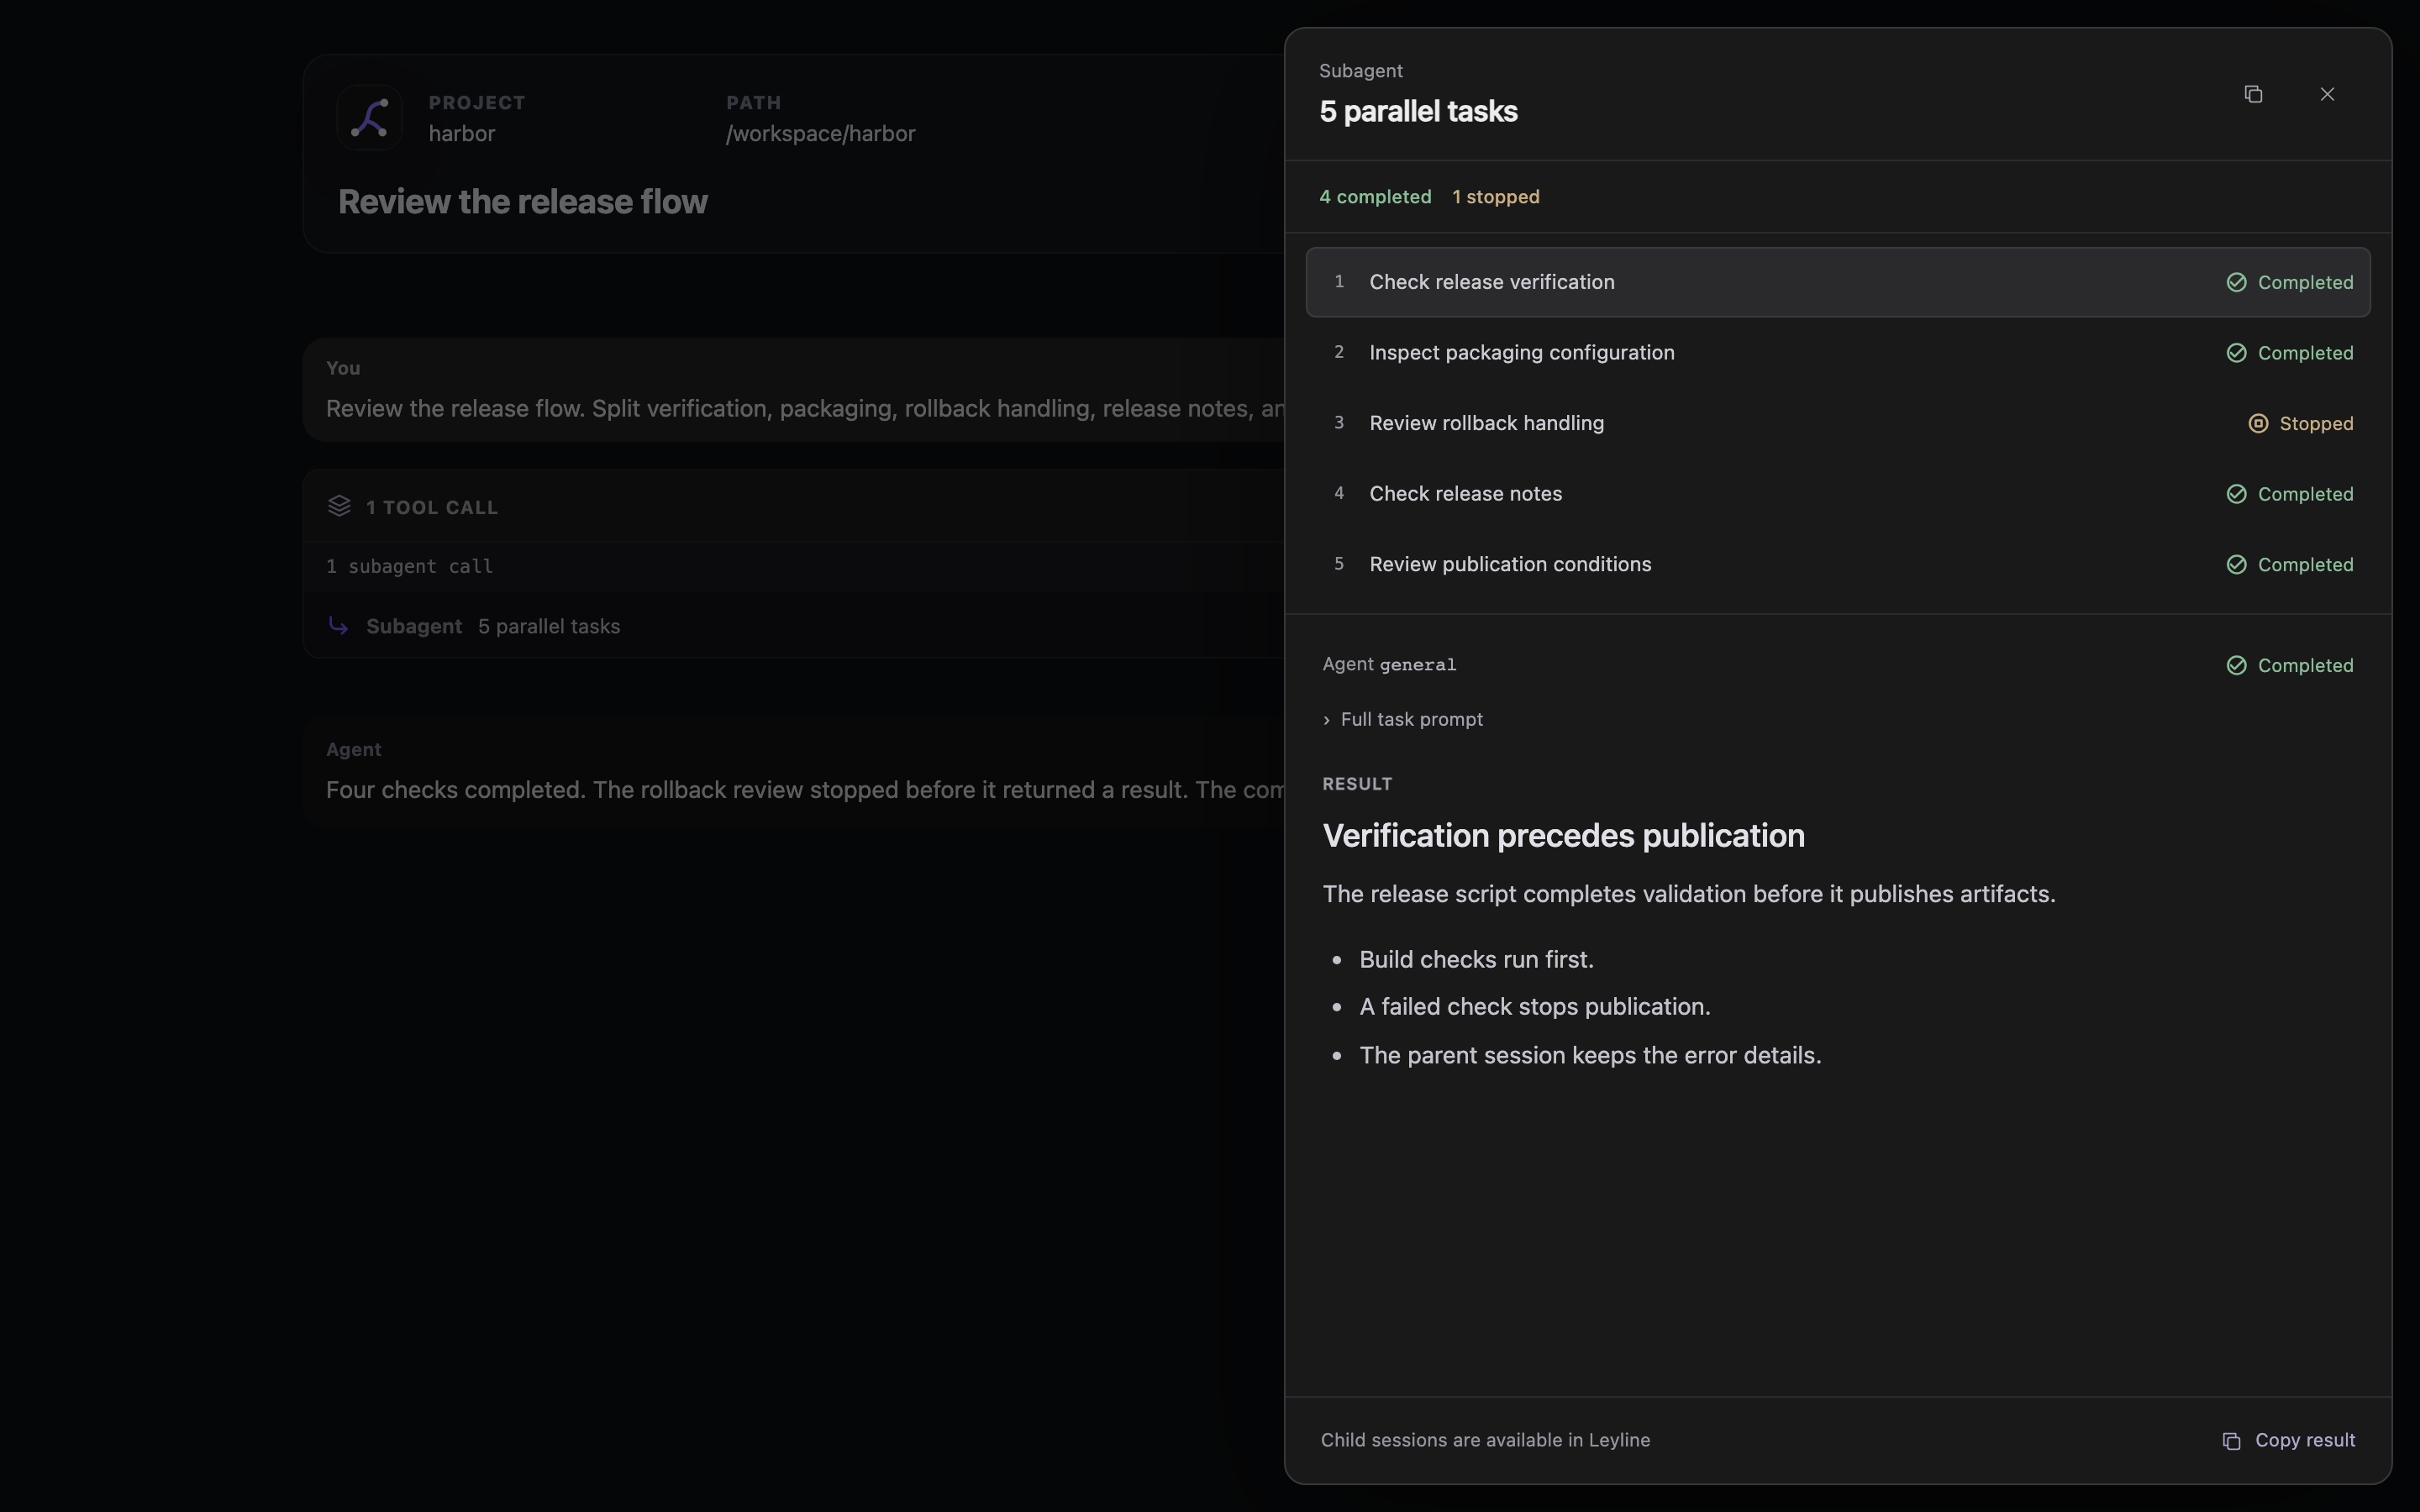The image size is (2420, 1512).
Task: Open the Subagent 5 parallel tasks row
Action: [794, 626]
